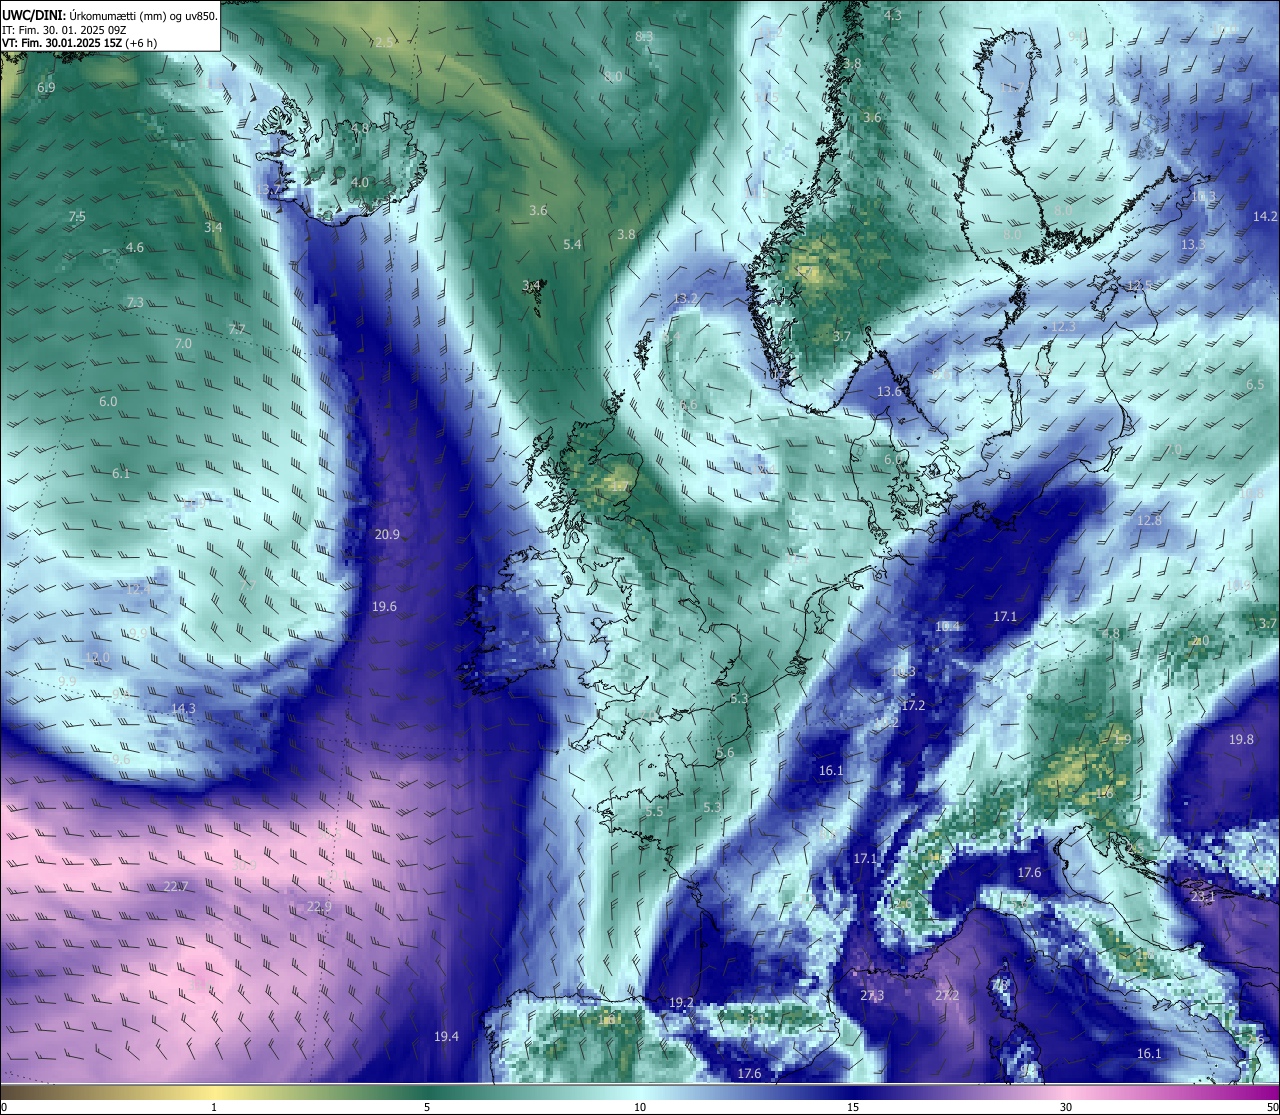Click the 27.3 value in the Mediterranean
The width and height of the screenshot is (1280, 1115).
(872, 996)
